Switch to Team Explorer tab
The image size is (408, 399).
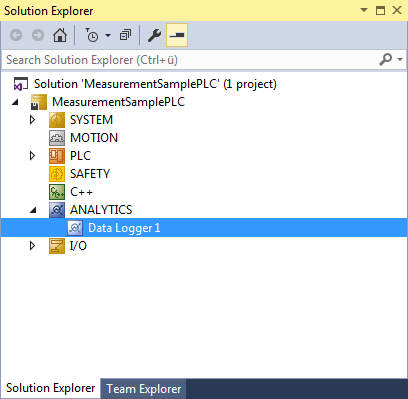(x=144, y=389)
